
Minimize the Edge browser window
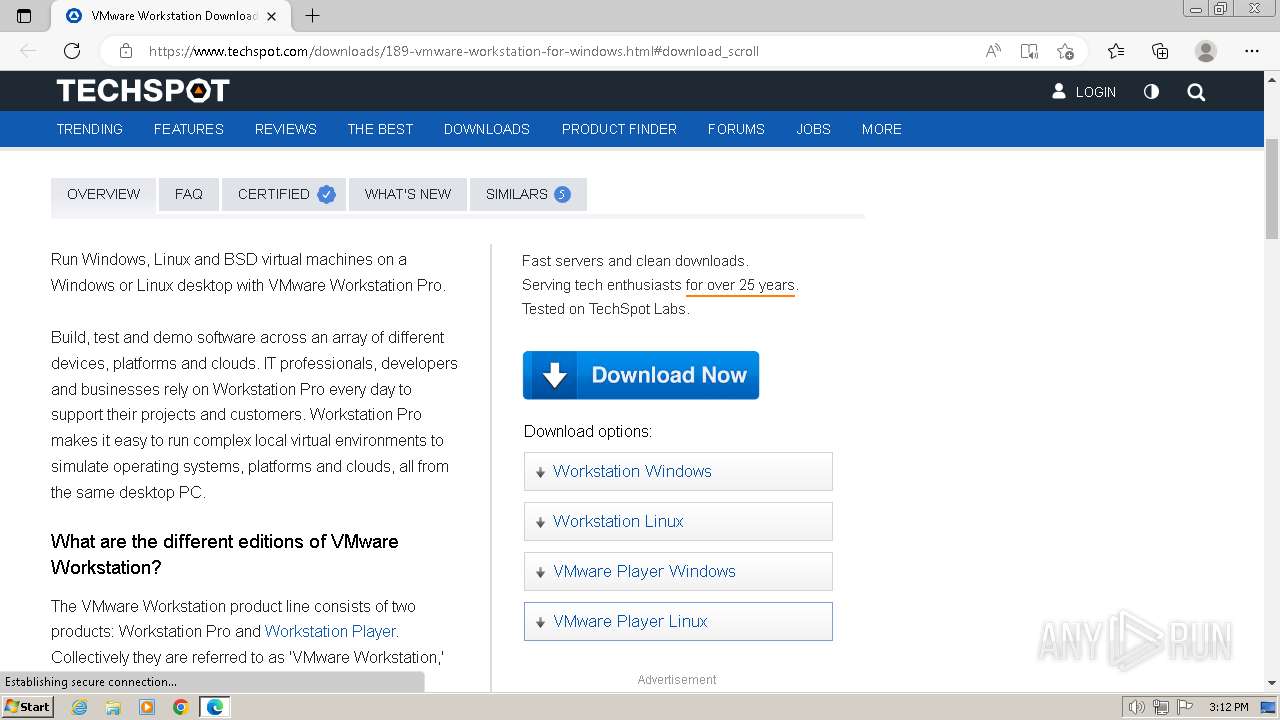tap(1196, 9)
